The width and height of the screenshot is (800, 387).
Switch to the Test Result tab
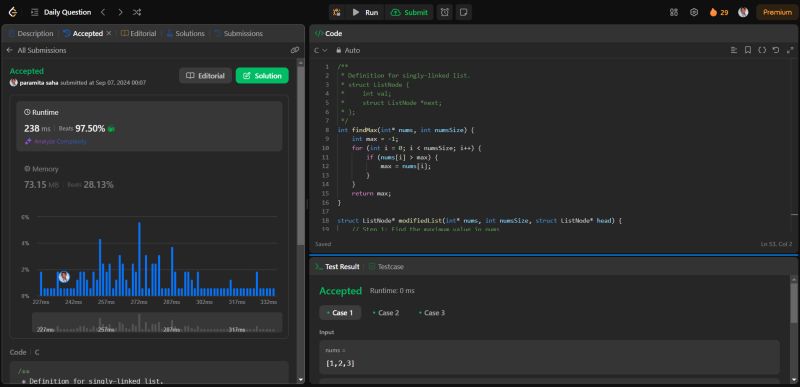pos(337,267)
